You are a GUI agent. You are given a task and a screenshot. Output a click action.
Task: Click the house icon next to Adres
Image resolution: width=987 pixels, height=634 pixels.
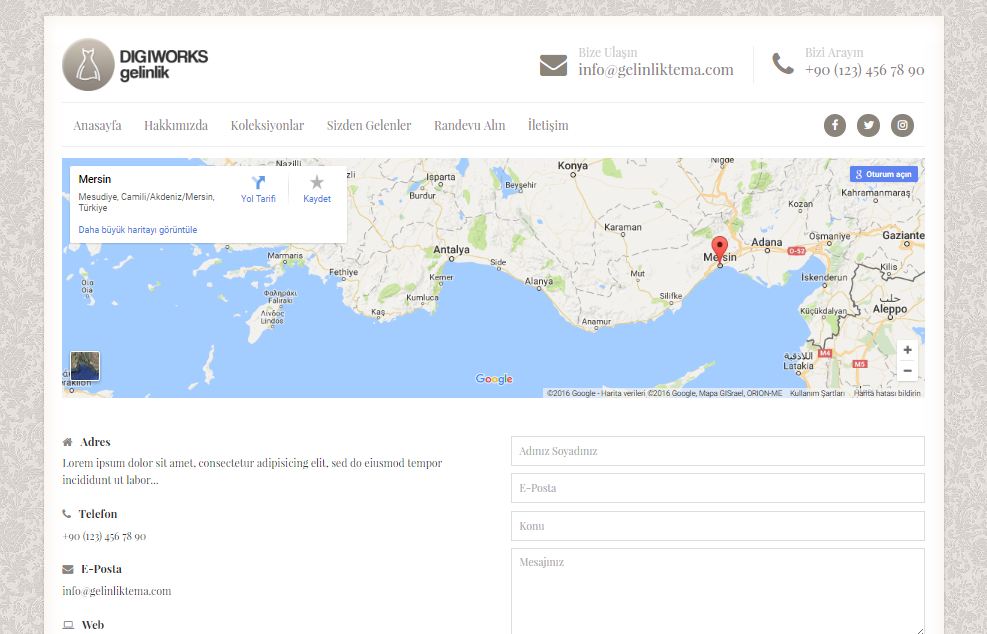[x=67, y=442]
